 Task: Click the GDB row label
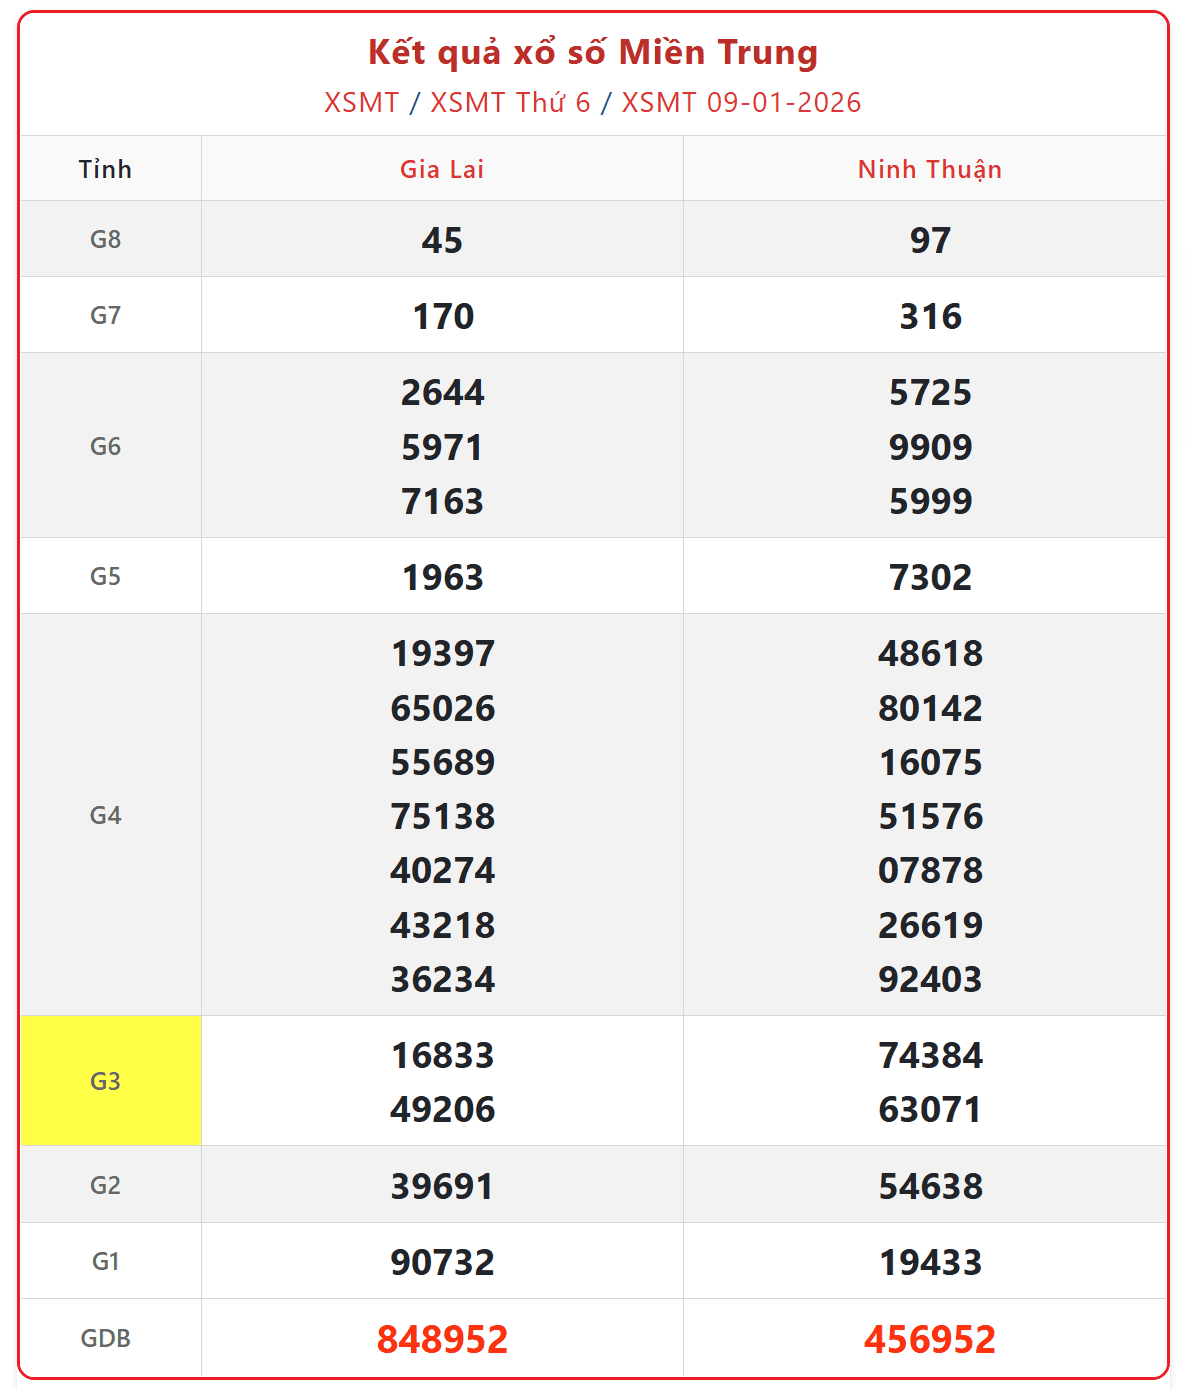point(106,1338)
